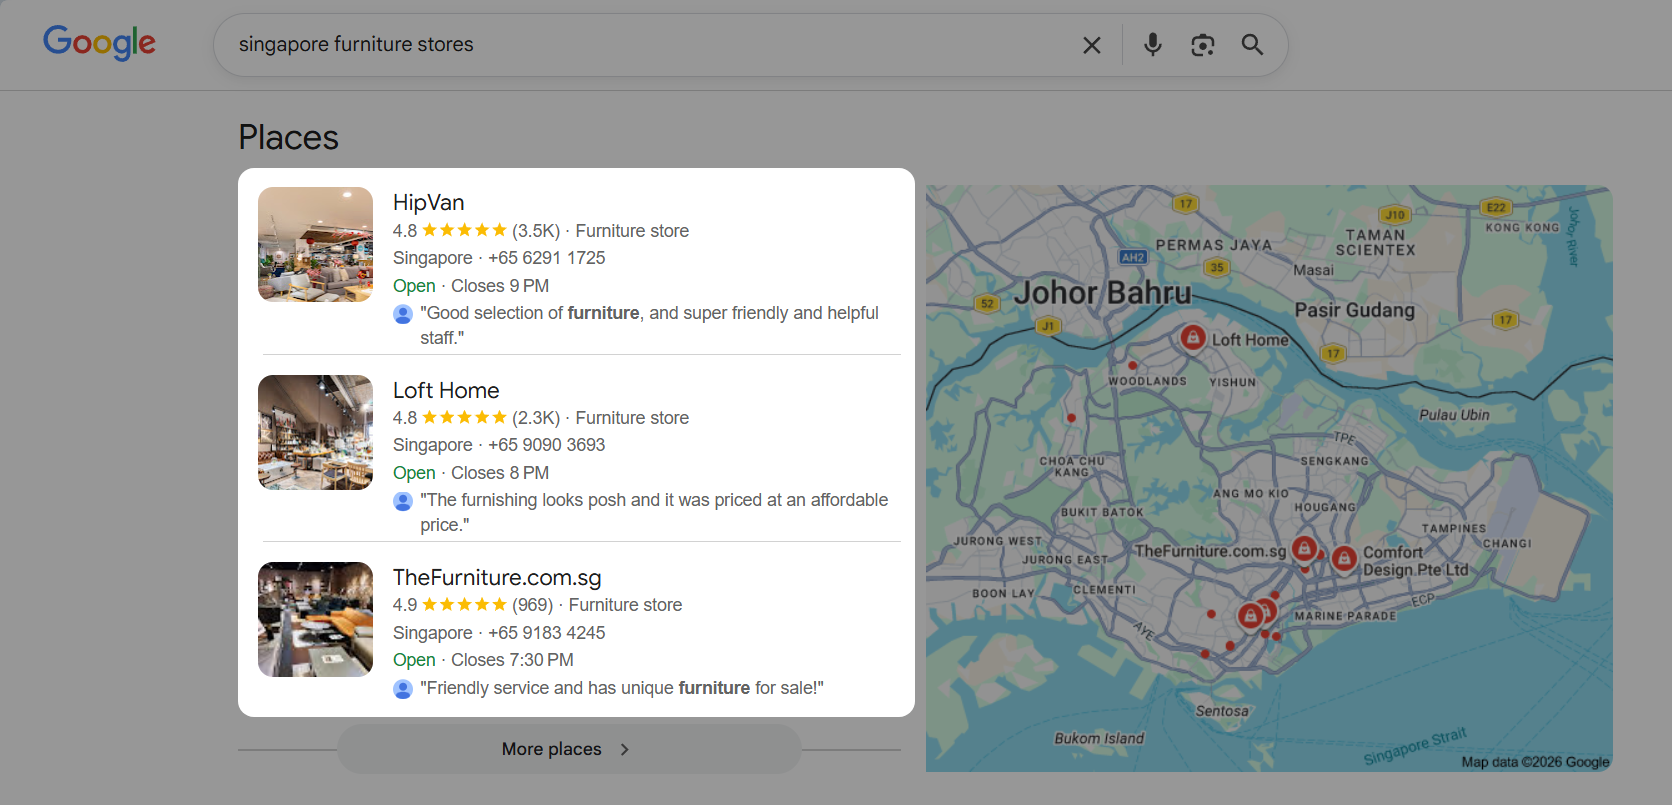Click the Google logo

tap(99, 43)
